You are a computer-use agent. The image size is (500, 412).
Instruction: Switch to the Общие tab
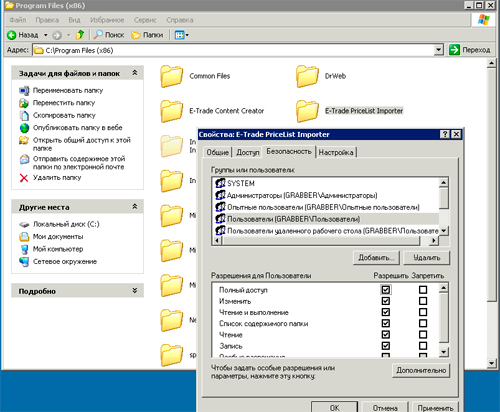(218, 152)
